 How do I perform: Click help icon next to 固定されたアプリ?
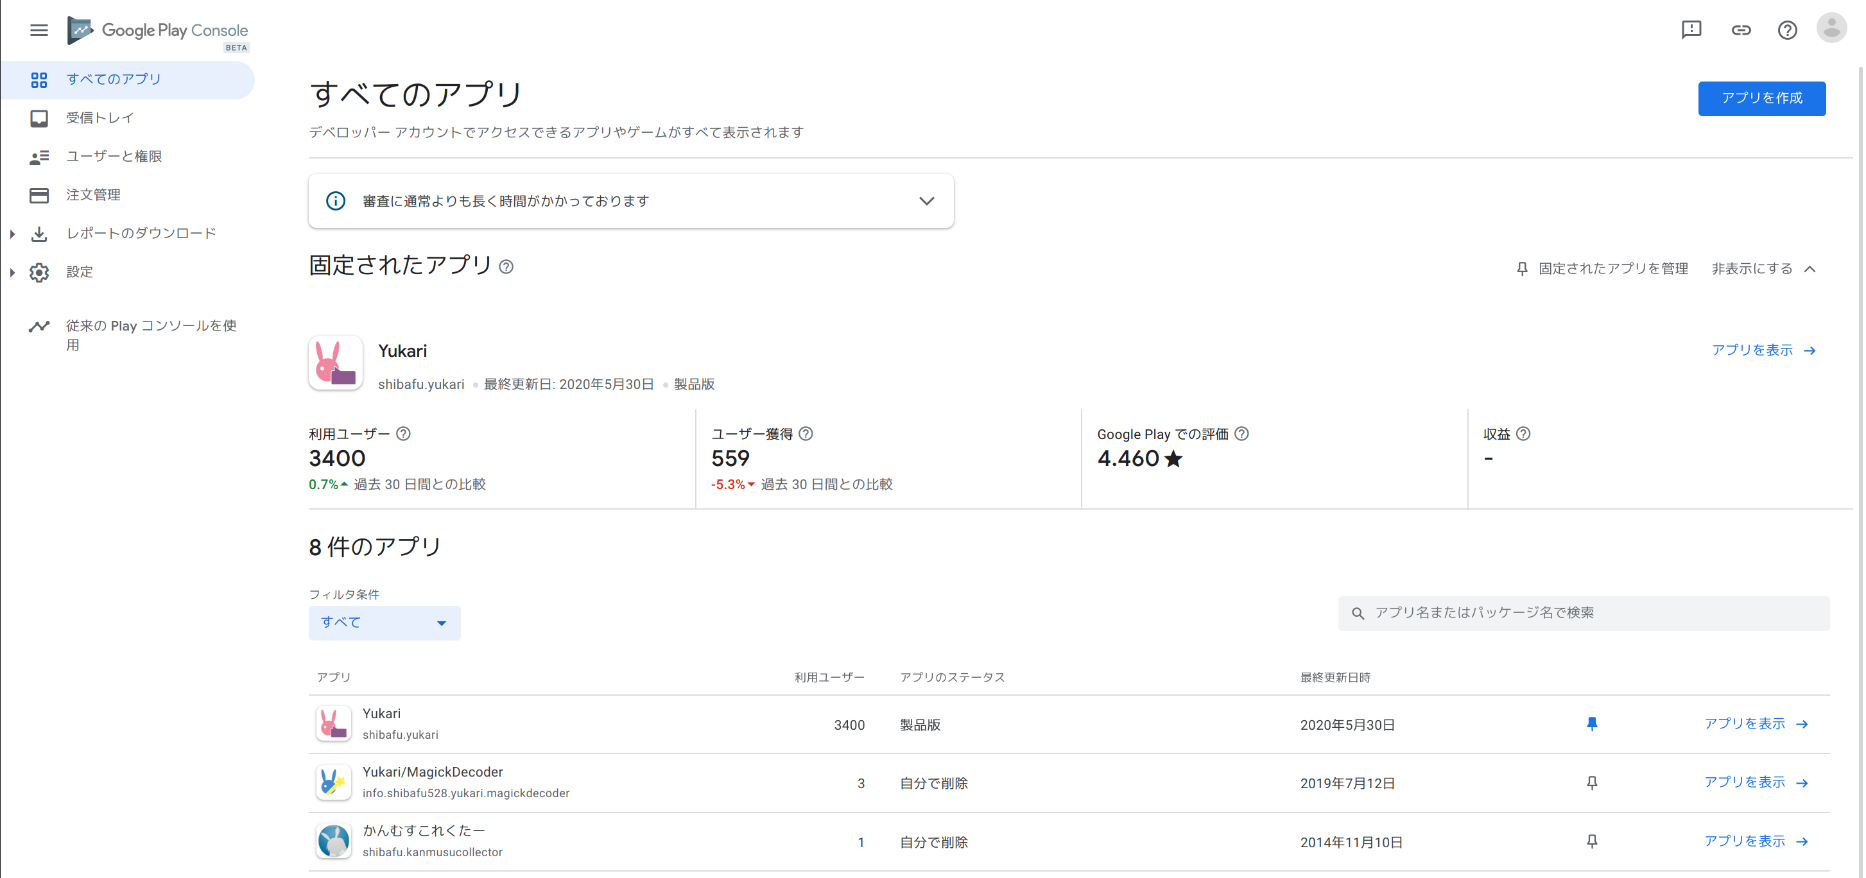coord(506,267)
